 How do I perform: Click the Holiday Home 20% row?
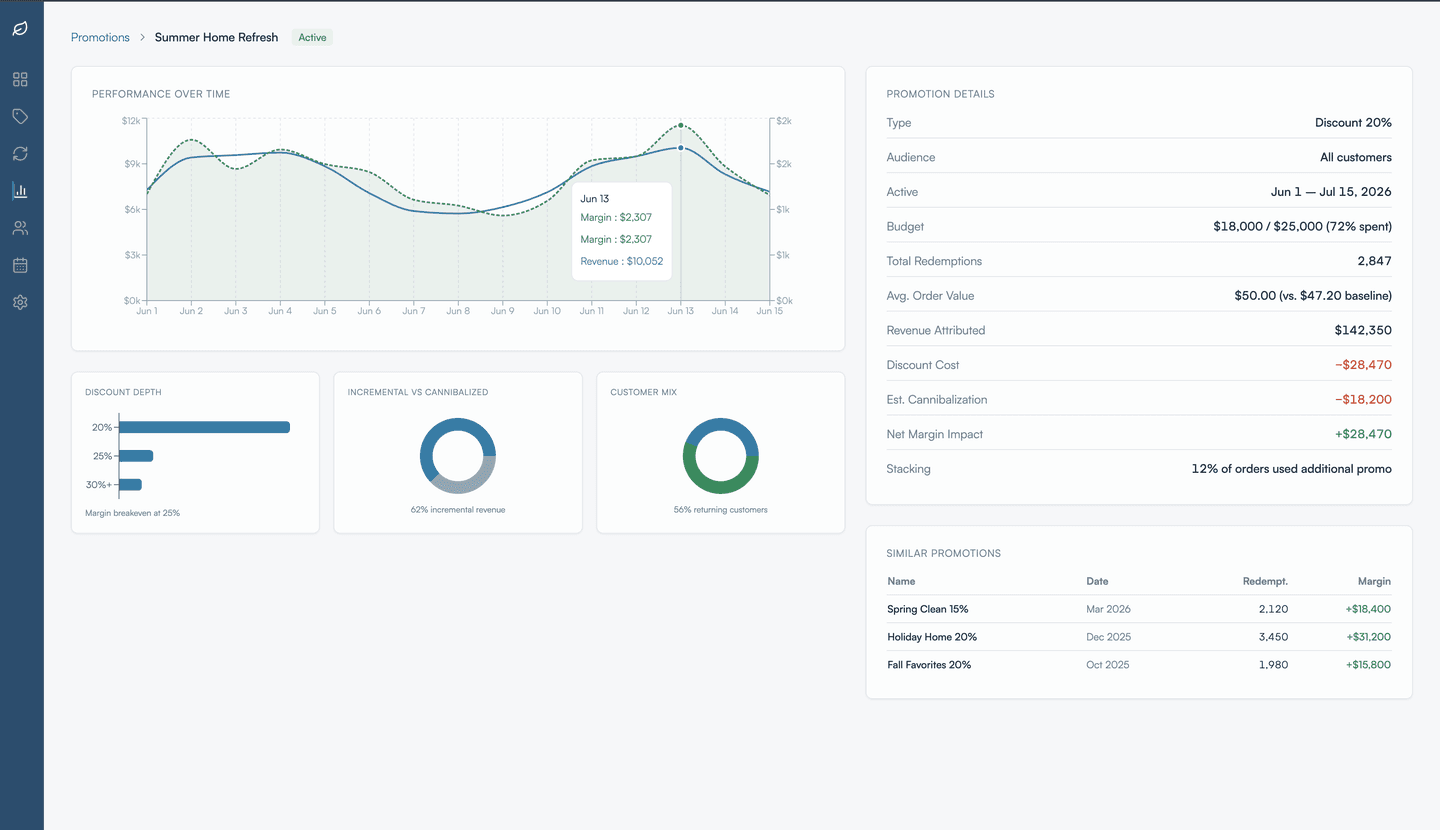tap(932, 636)
